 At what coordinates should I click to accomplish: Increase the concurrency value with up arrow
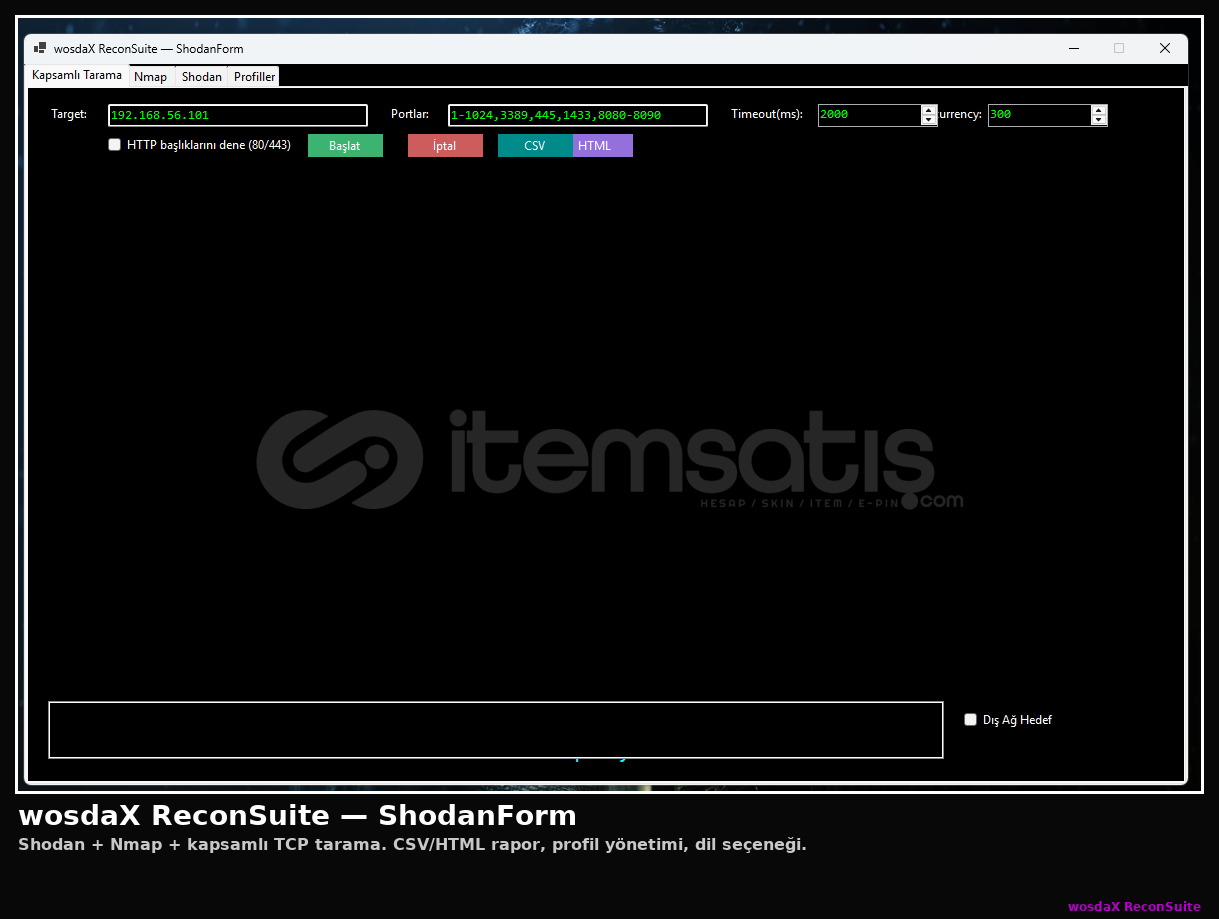pos(1099,110)
